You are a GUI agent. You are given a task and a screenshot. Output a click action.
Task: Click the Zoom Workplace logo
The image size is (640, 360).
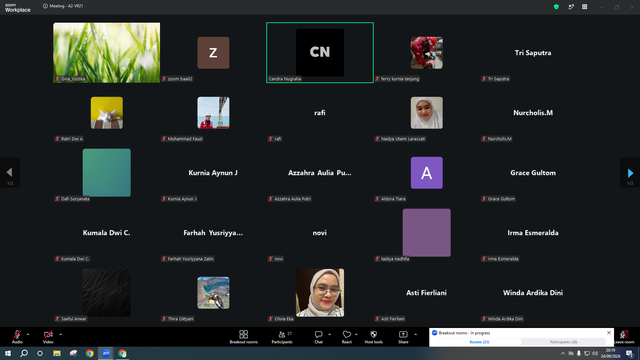click(x=18, y=8)
